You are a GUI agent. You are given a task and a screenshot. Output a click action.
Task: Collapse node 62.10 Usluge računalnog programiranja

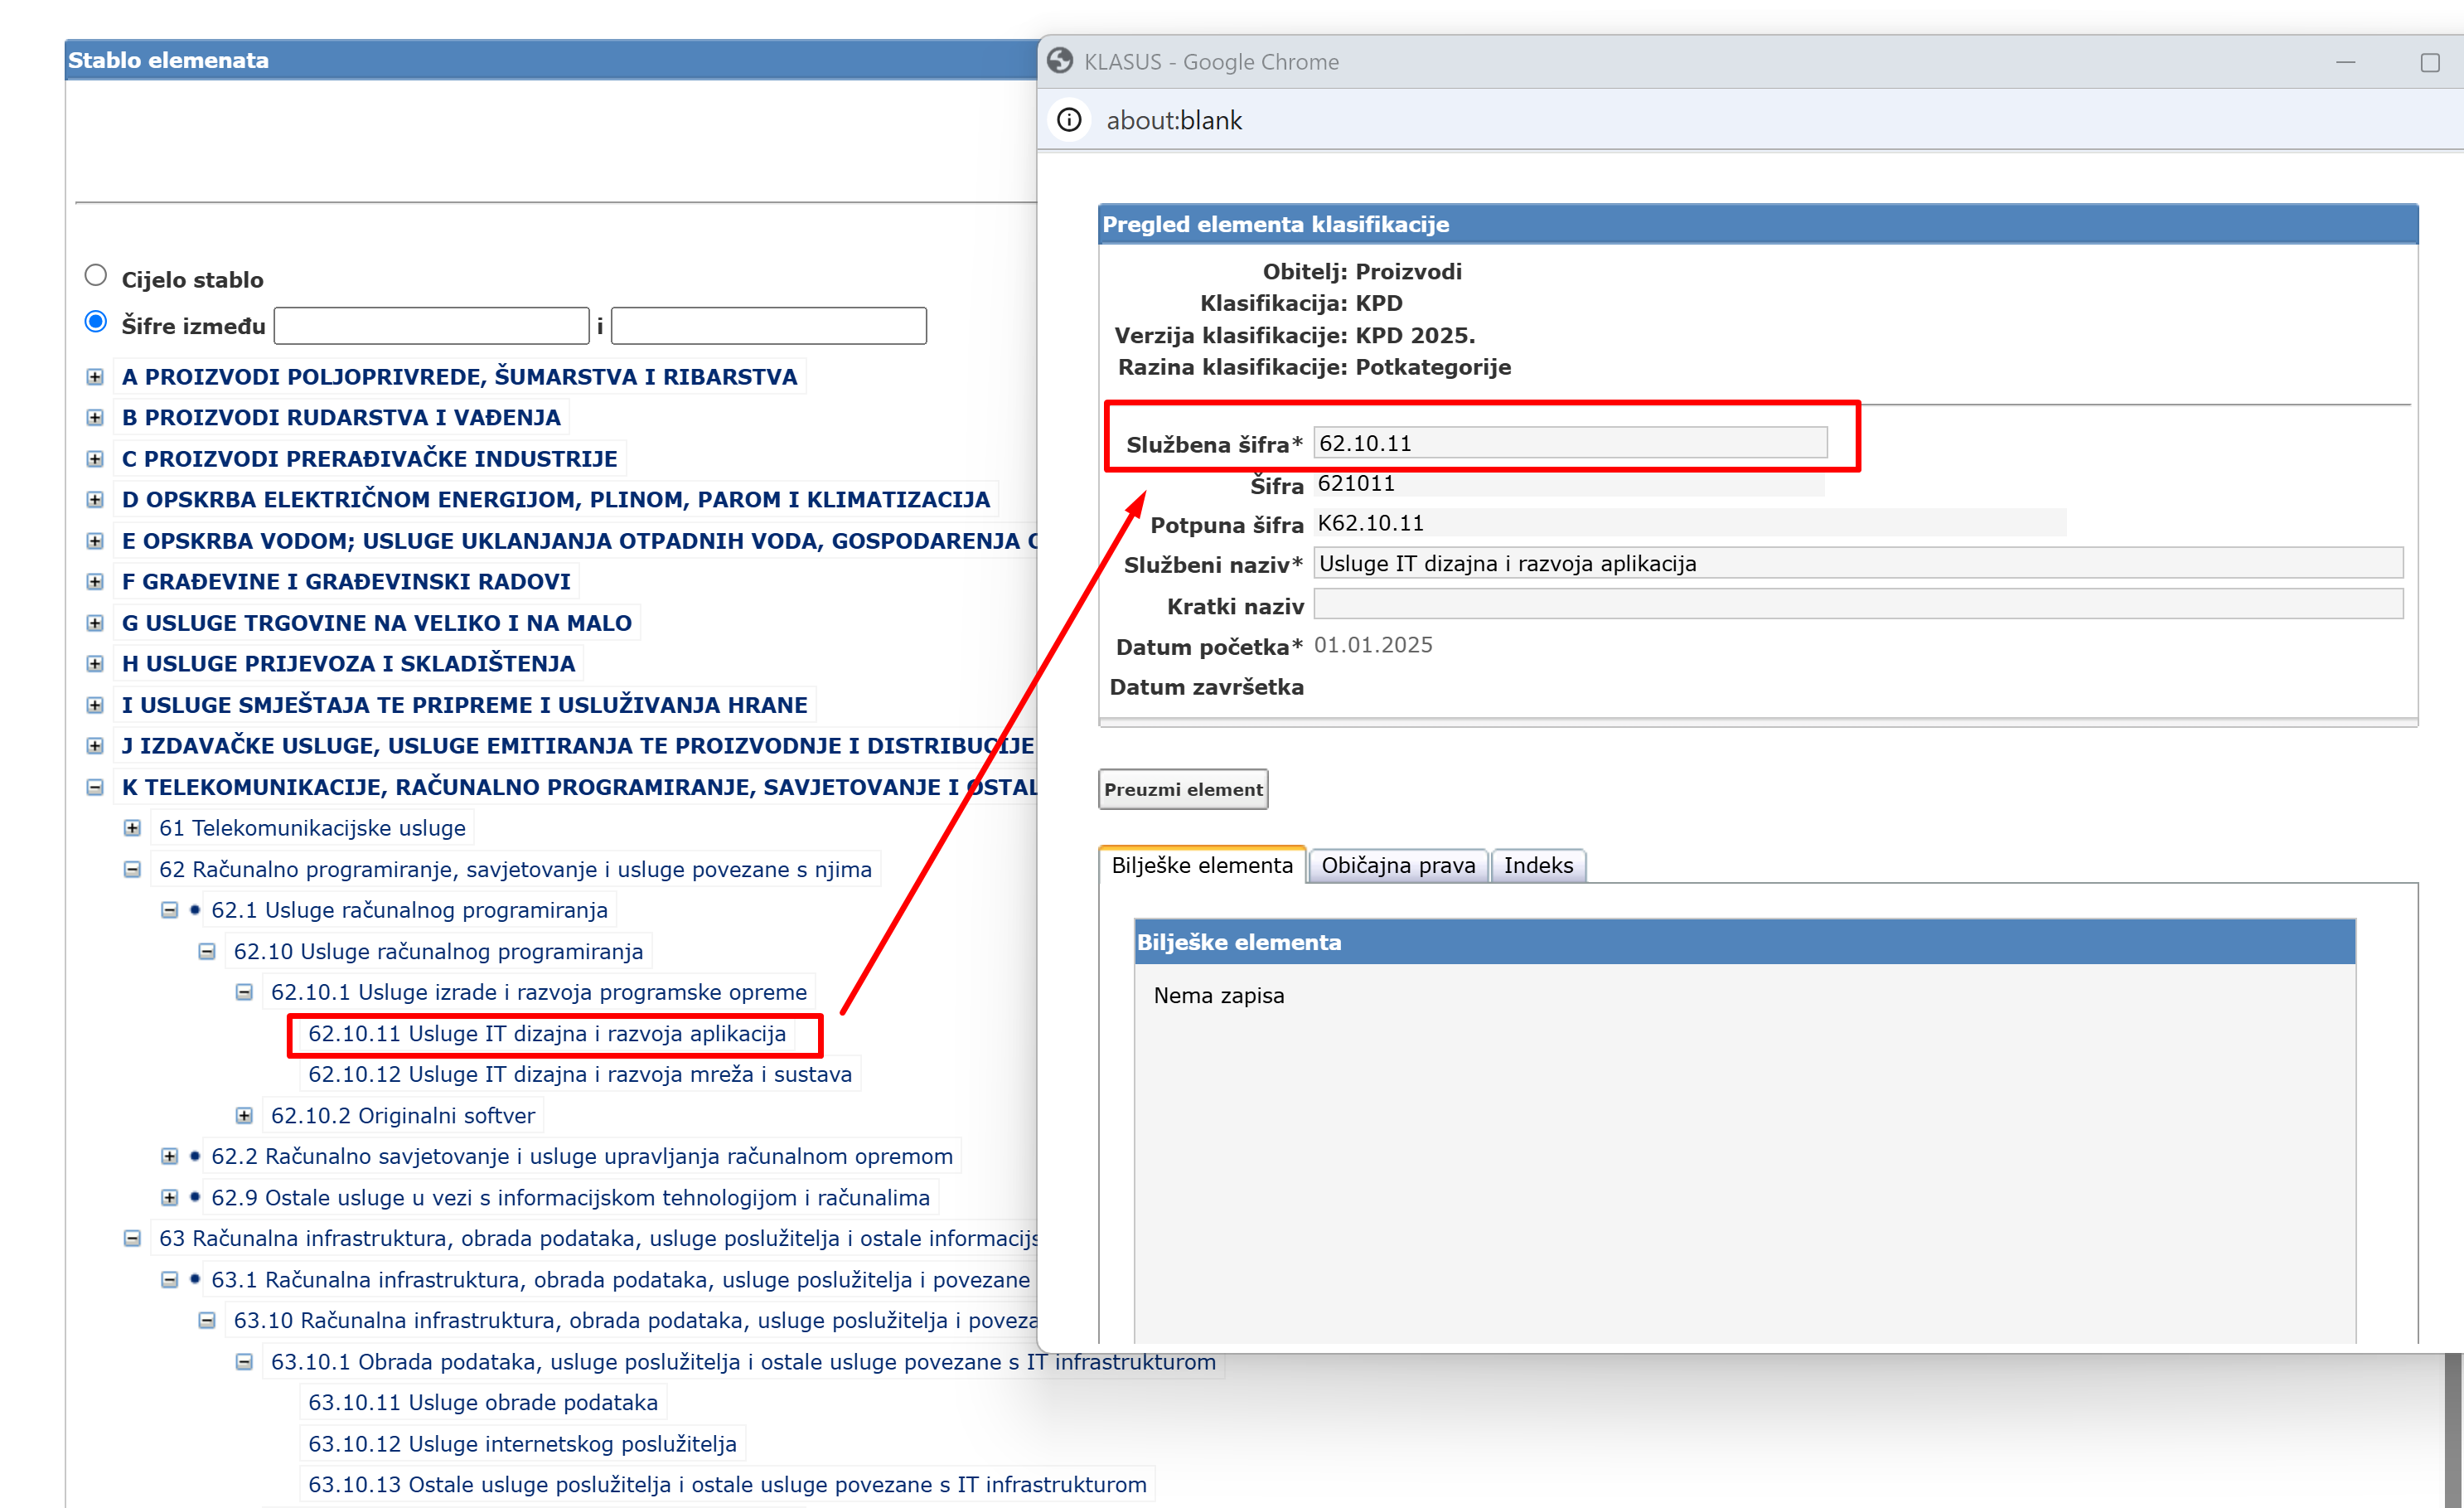[x=207, y=951]
